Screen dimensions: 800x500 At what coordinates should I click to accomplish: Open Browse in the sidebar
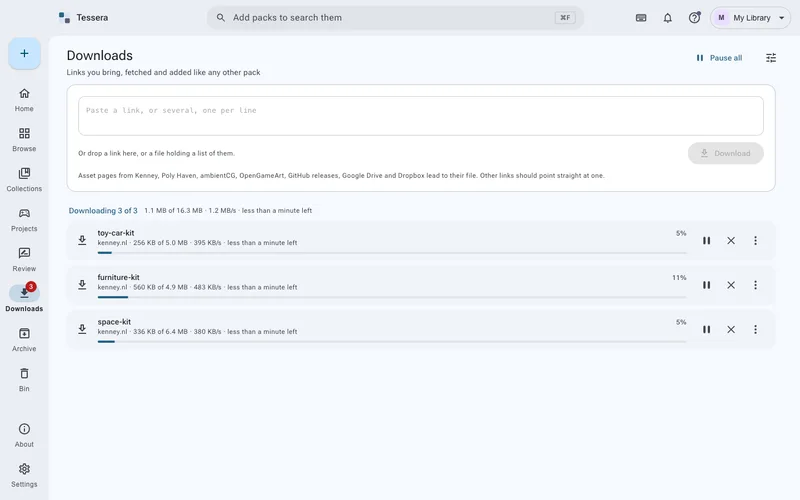pyautogui.click(x=24, y=140)
